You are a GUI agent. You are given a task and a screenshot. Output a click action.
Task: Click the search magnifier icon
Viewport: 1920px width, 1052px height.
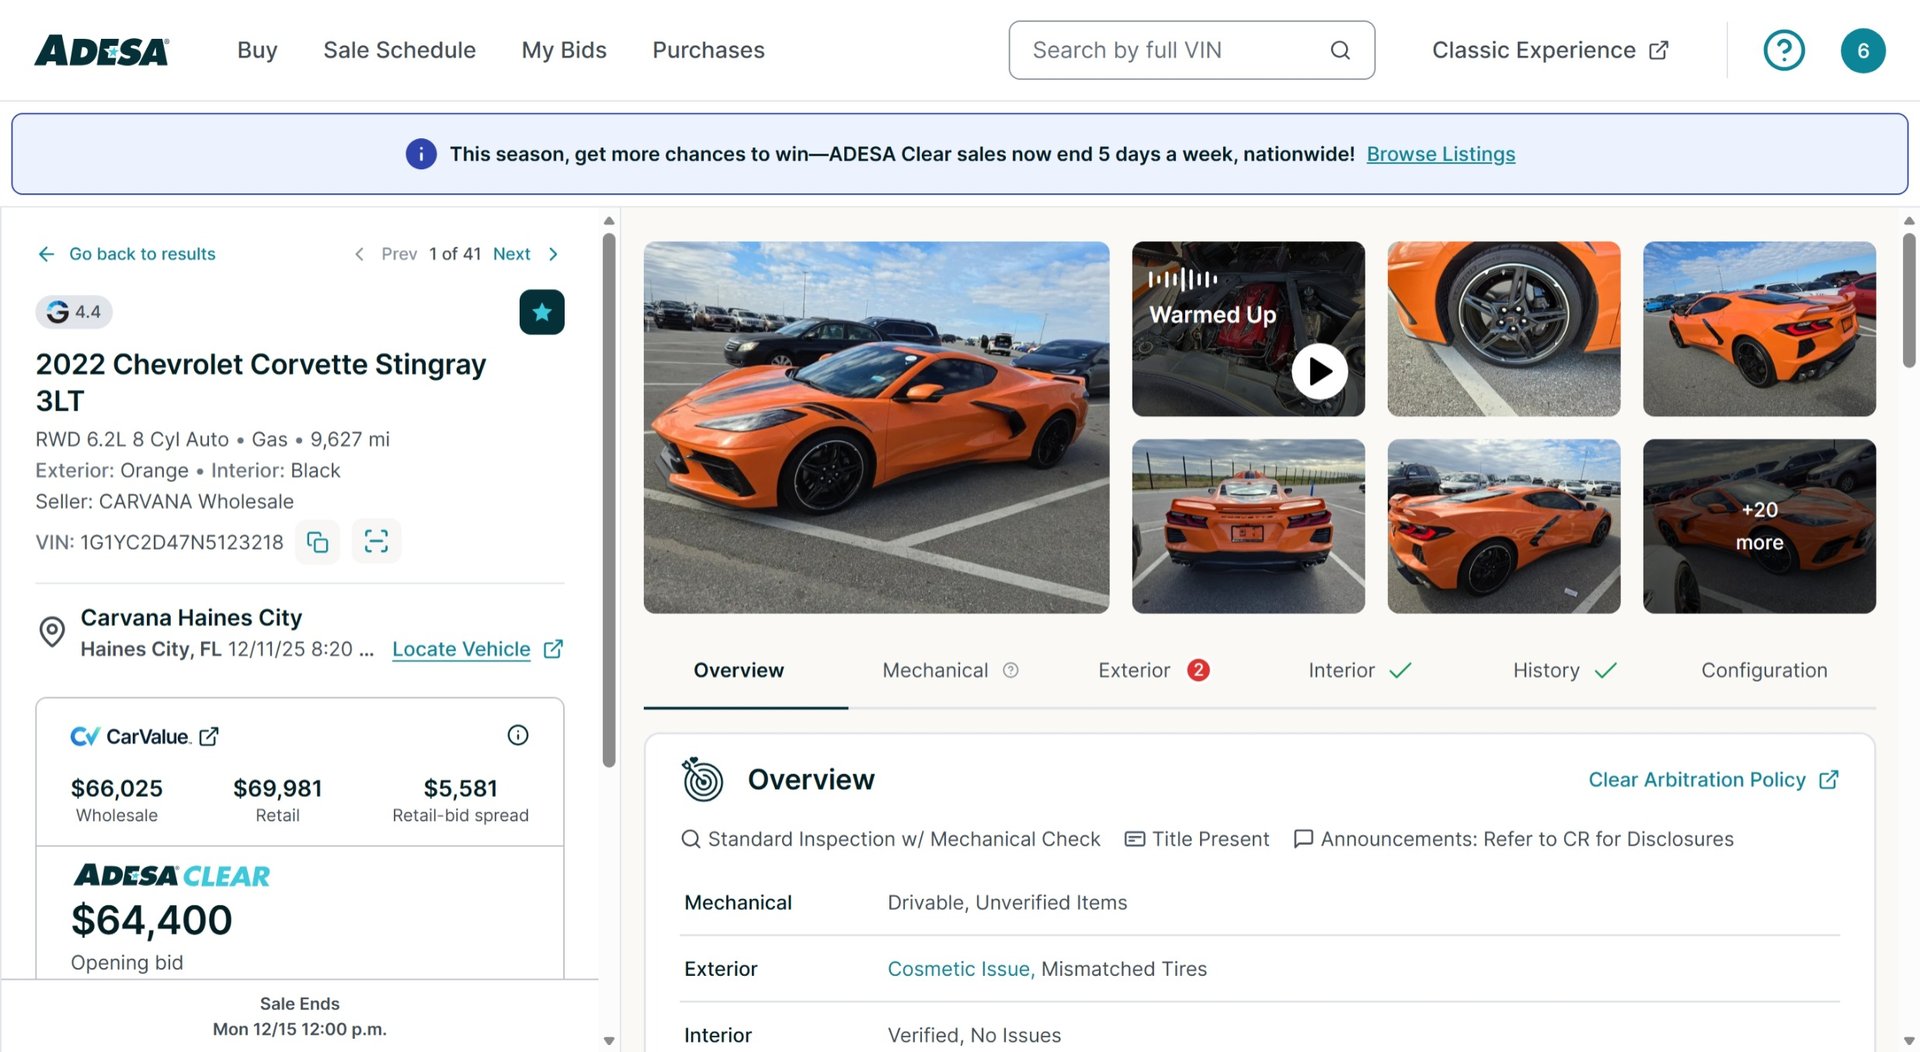click(x=1340, y=49)
